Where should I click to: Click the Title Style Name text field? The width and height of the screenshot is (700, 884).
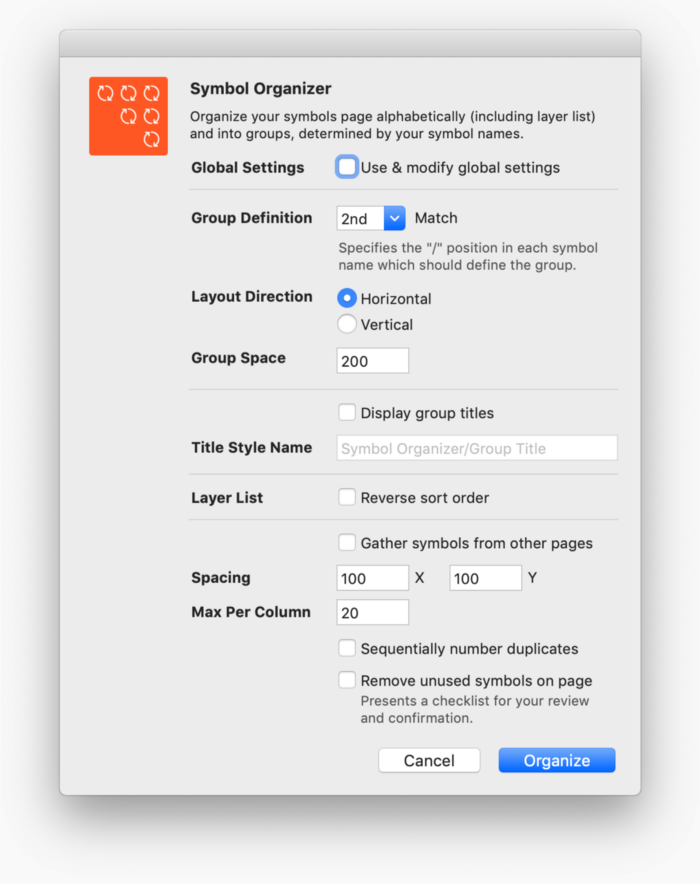(477, 448)
